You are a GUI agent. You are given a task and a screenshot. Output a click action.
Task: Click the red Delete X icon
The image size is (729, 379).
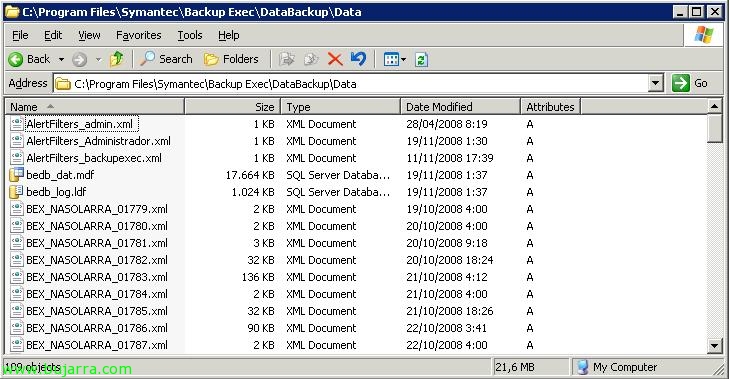335,59
